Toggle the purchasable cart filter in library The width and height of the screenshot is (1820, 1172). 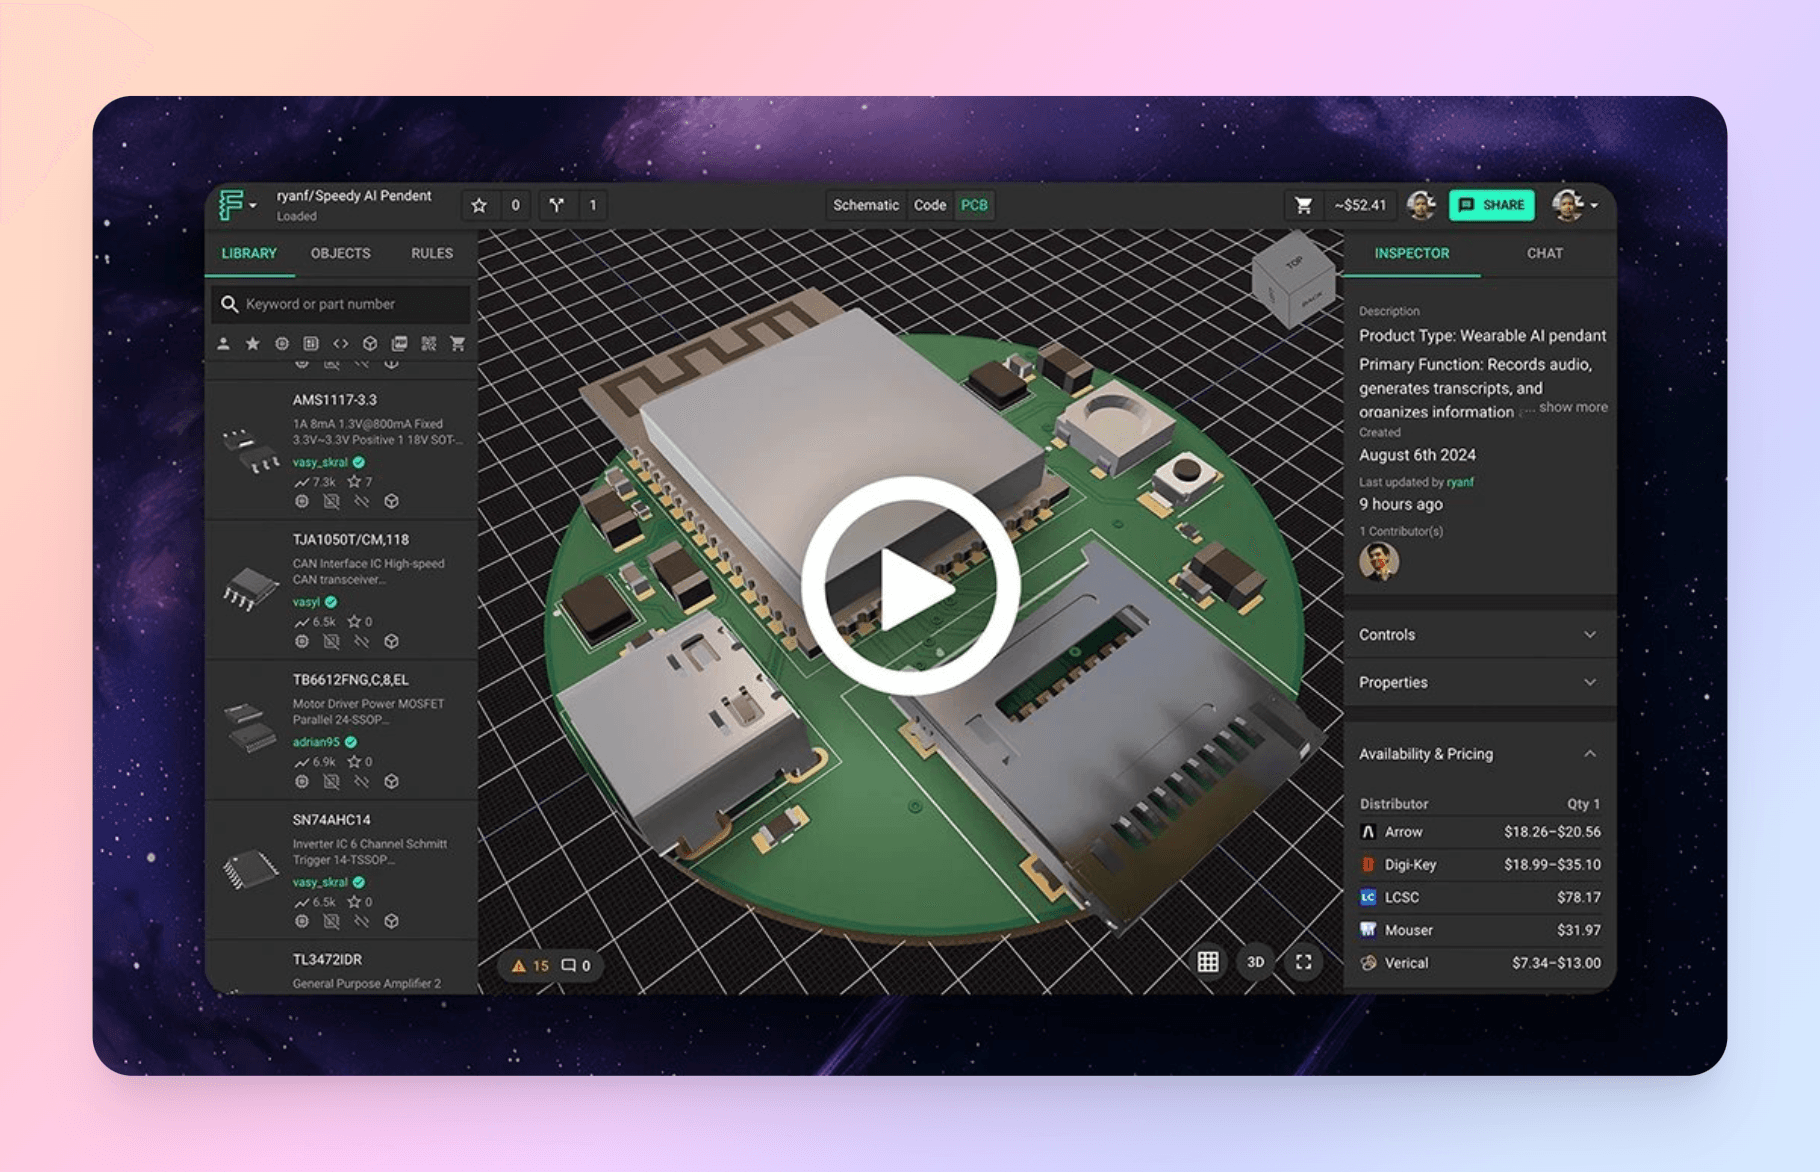458,344
